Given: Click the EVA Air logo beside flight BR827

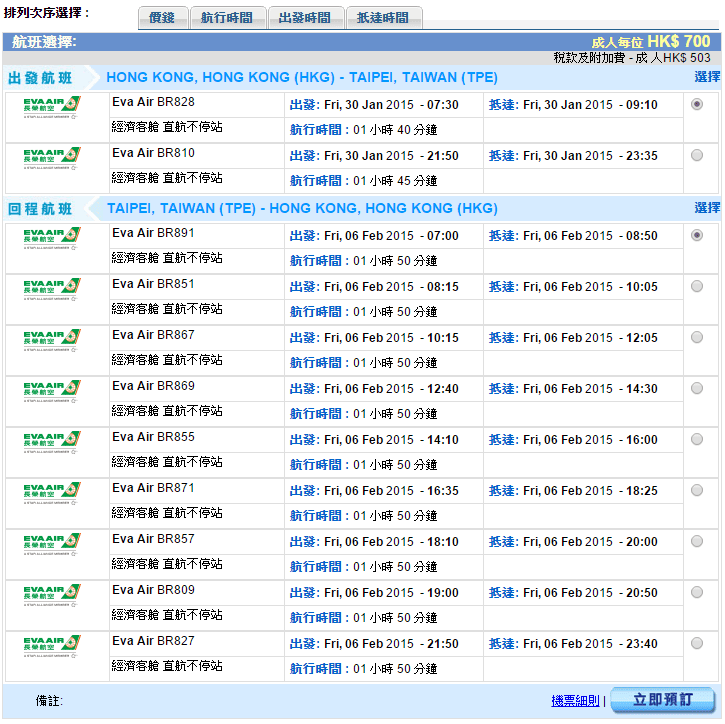Looking at the screenshot, I should click(52, 646).
